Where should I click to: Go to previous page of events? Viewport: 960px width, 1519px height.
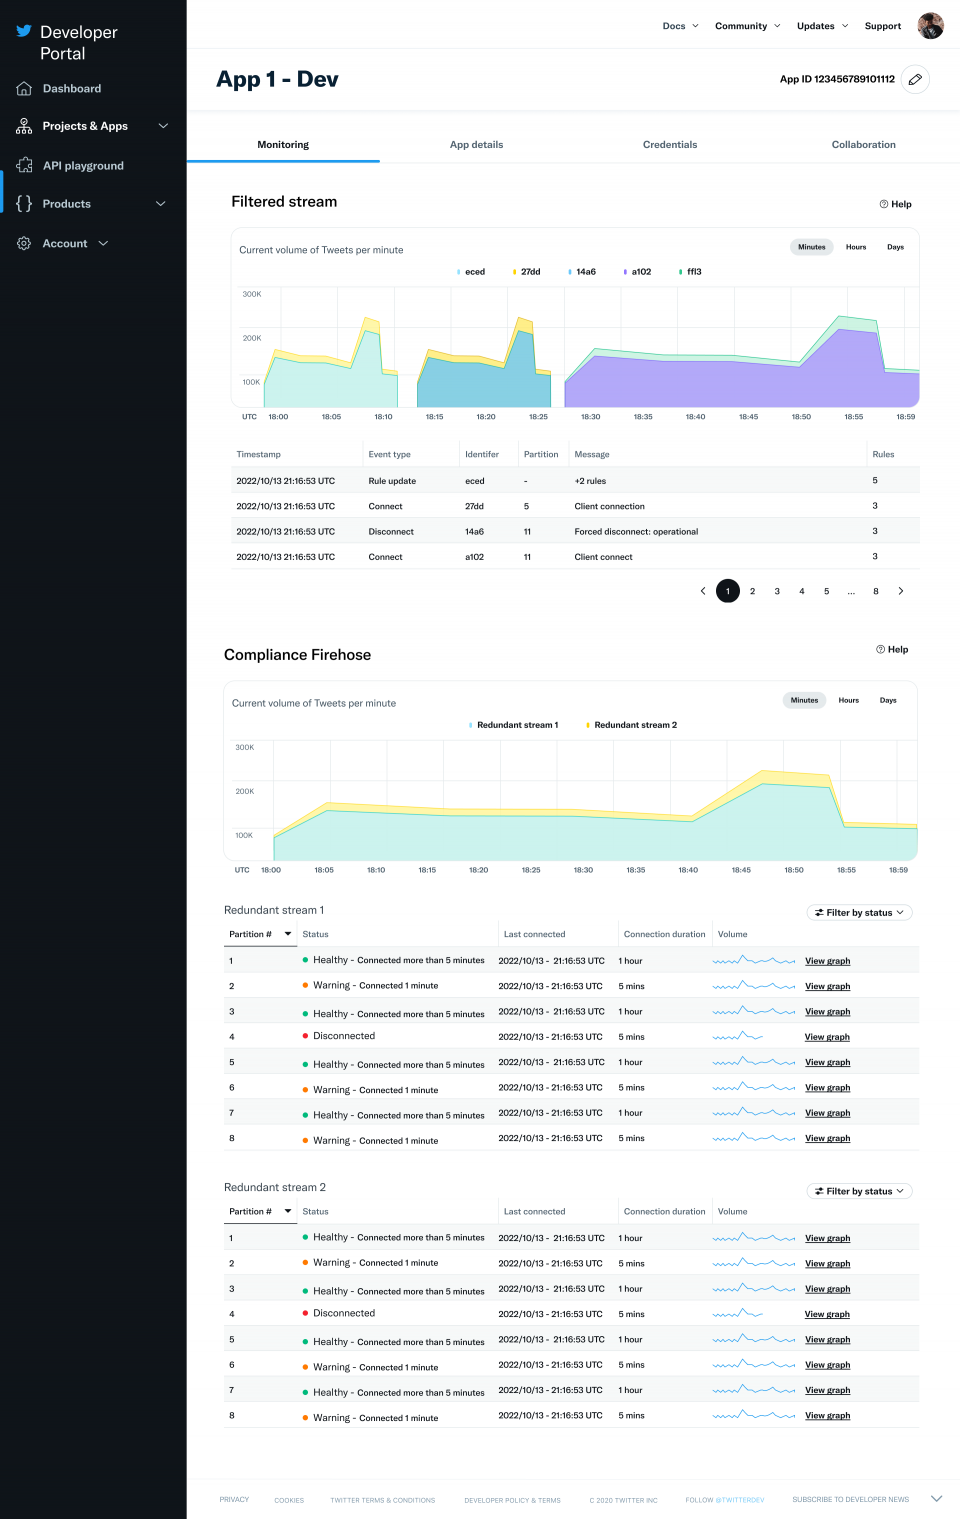pyautogui.click(x=703, y=591)
